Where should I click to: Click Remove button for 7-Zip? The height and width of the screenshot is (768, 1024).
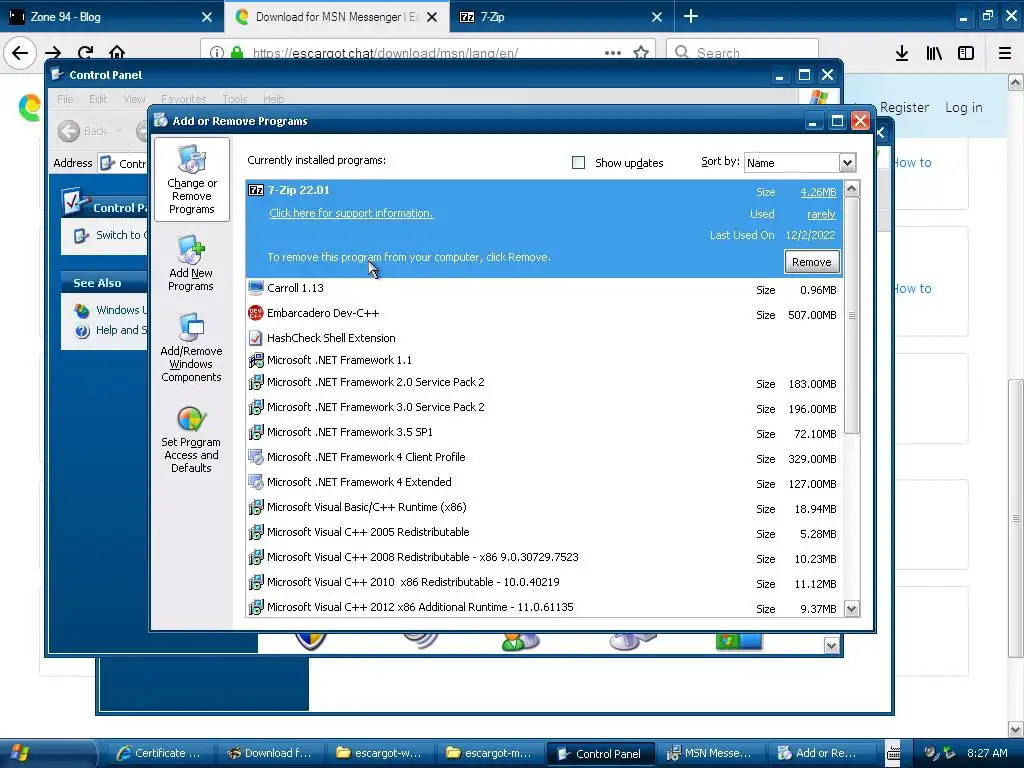point(812,262)
